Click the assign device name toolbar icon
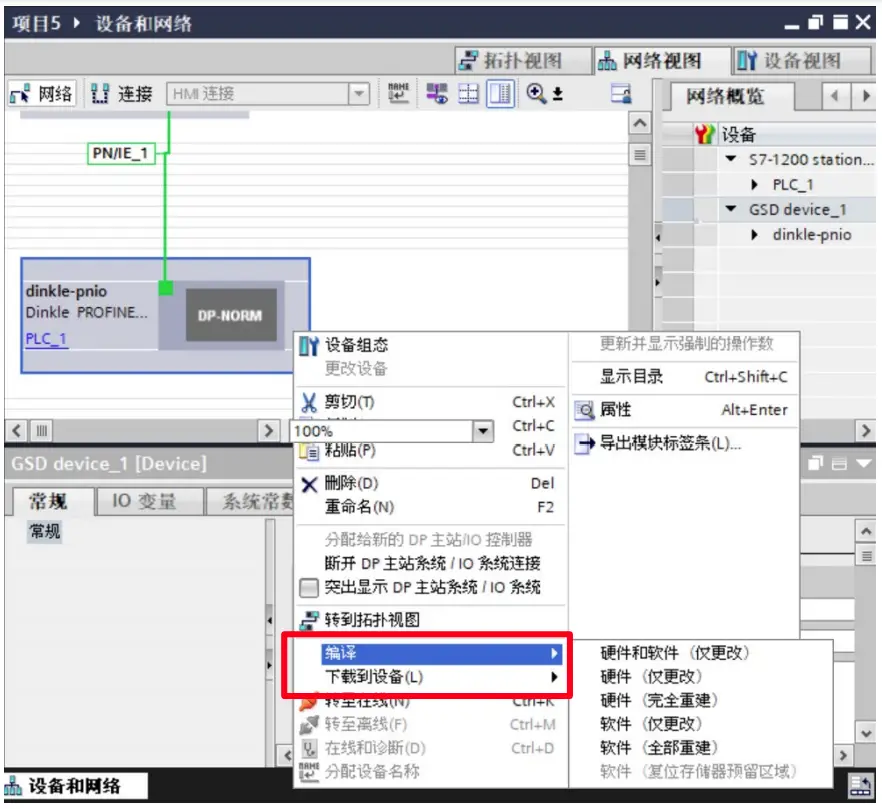882x809 pixels. coord(398,93)
